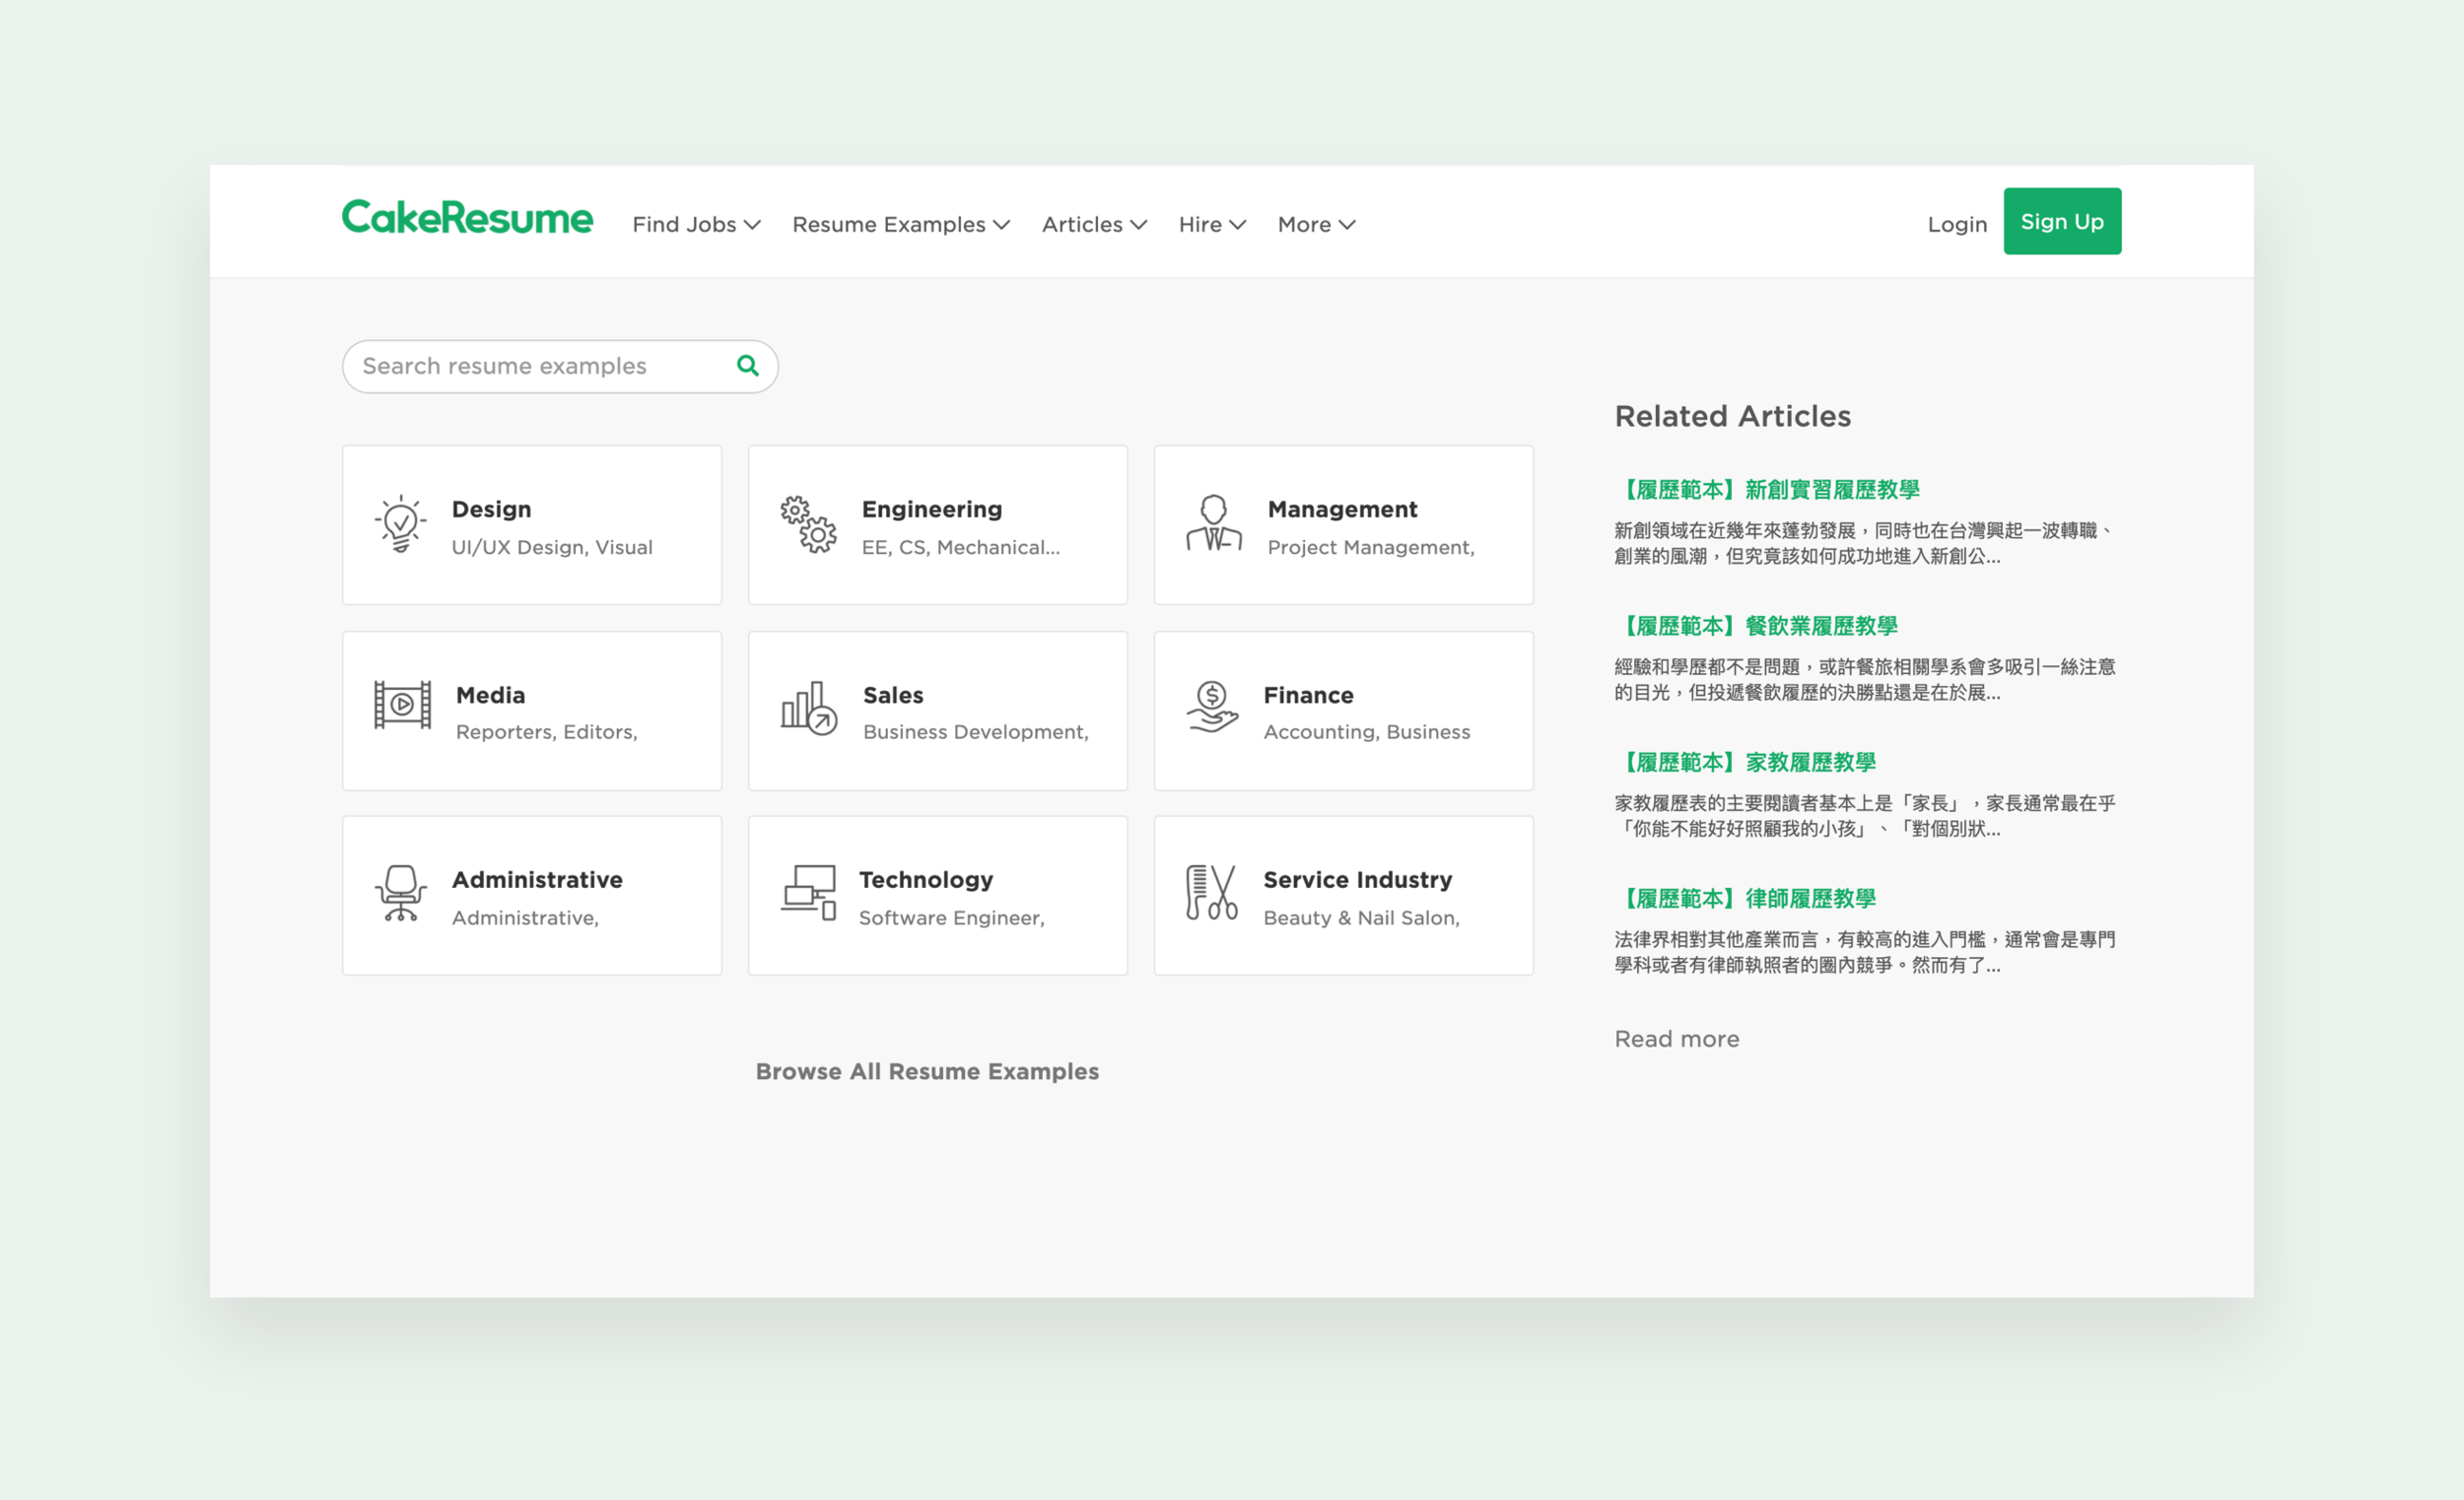The height and width of the screenshot is (1500, 2464).
Task: Open the More menu label
Action: [1304, 224]
